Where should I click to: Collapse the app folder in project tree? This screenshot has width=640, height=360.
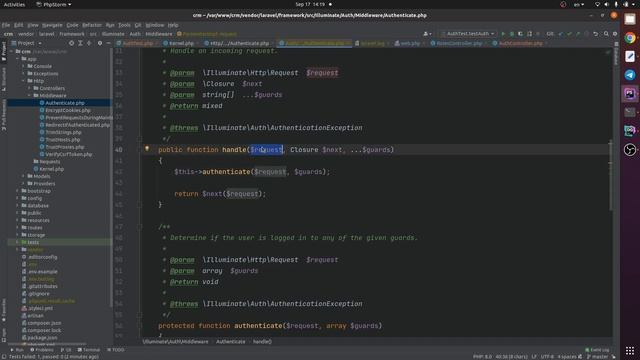18,59
